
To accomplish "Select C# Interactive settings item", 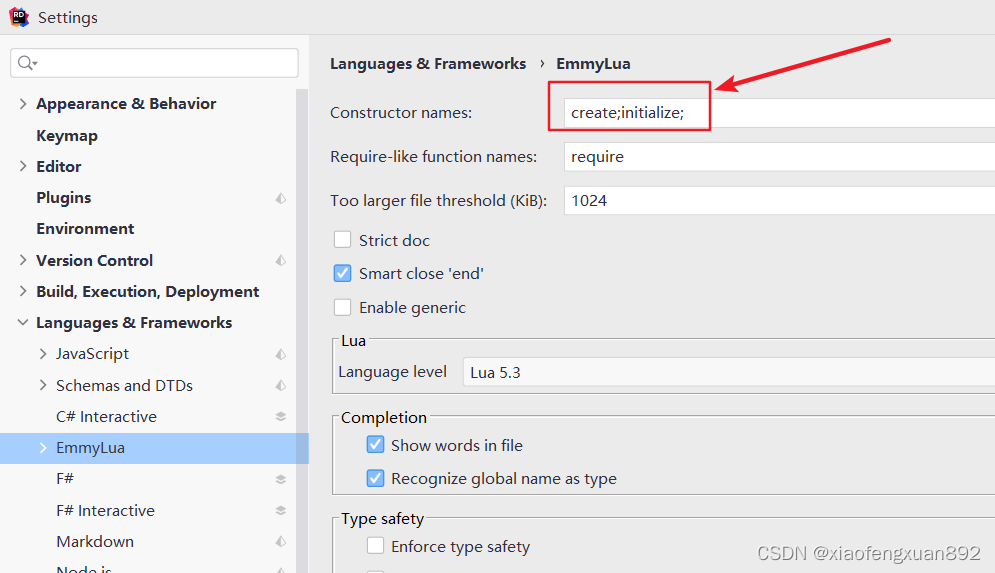I will pos(106,417).
